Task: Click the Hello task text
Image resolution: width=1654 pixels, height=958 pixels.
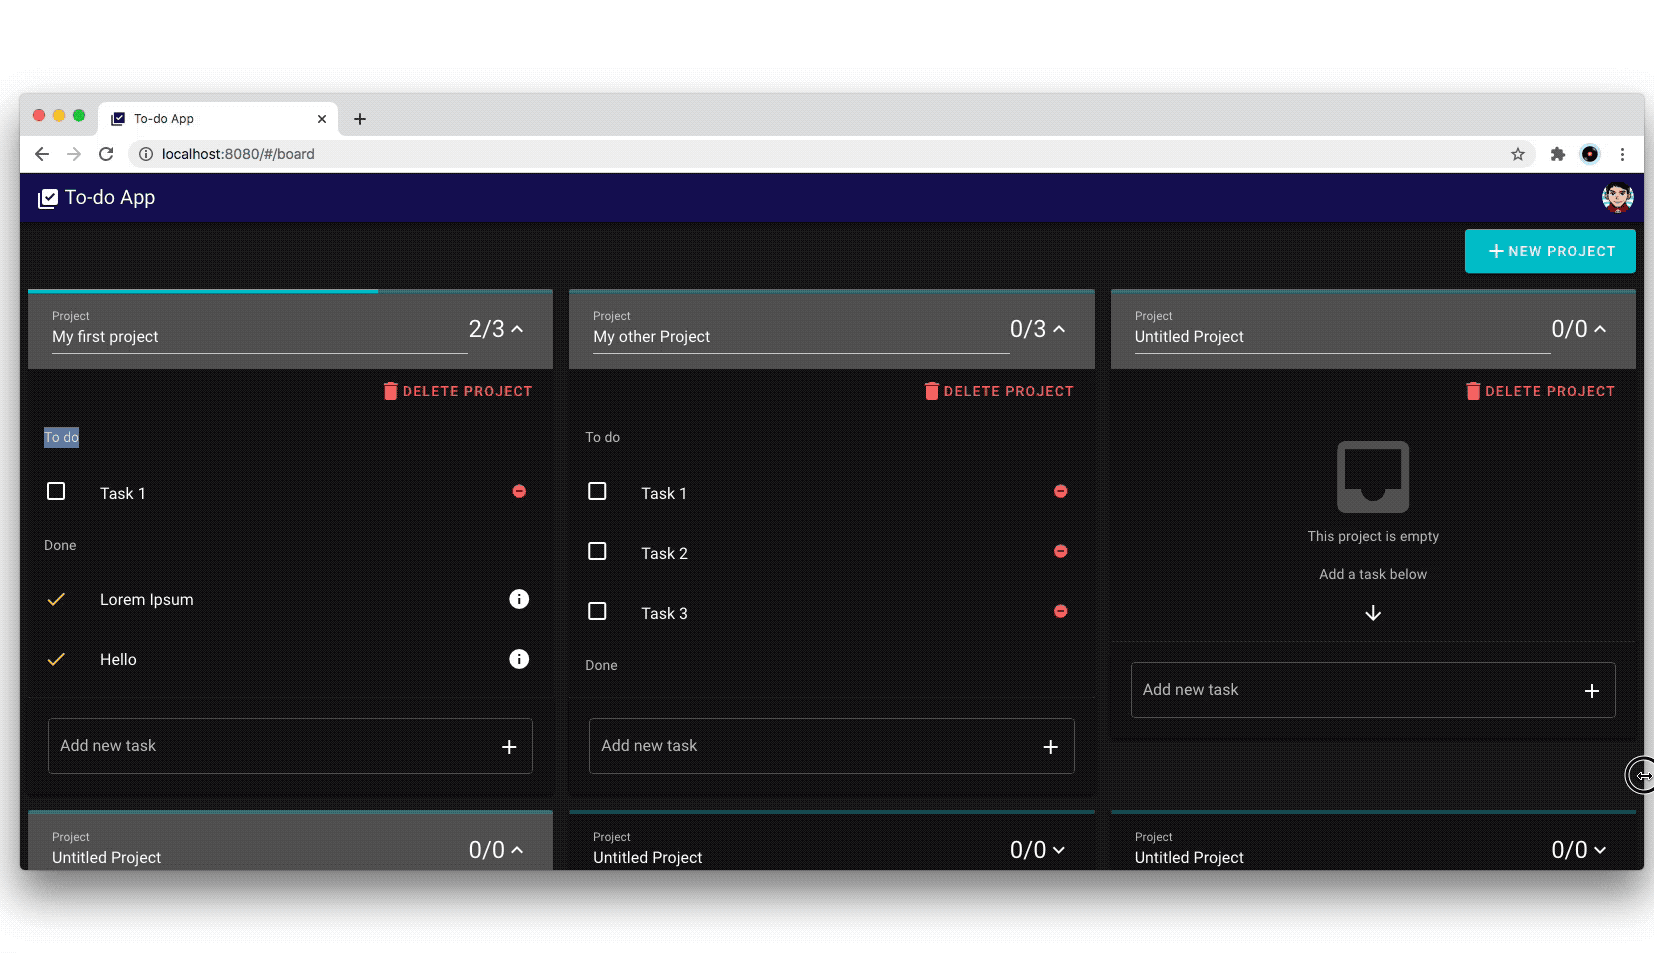Action: 118,660
